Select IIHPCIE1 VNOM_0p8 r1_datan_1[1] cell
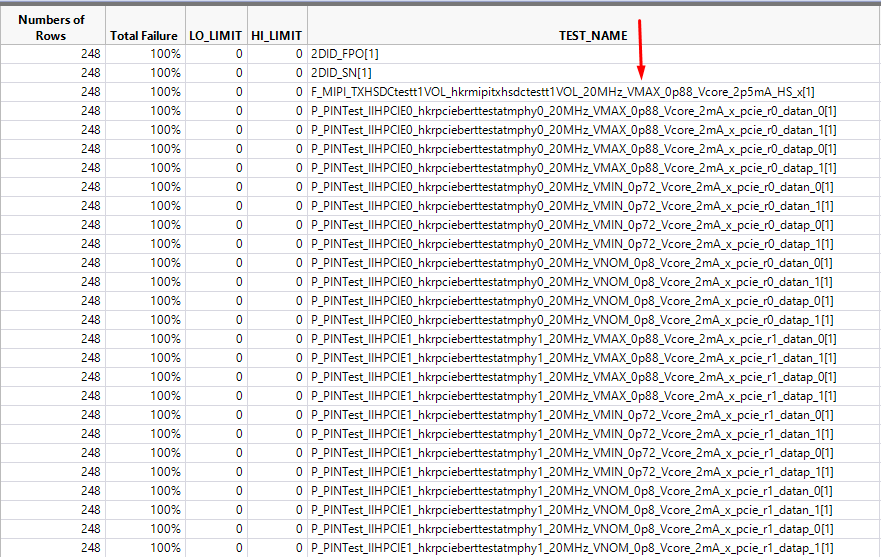The width and height of the screenshot is (881, 557). pos(593,510)
